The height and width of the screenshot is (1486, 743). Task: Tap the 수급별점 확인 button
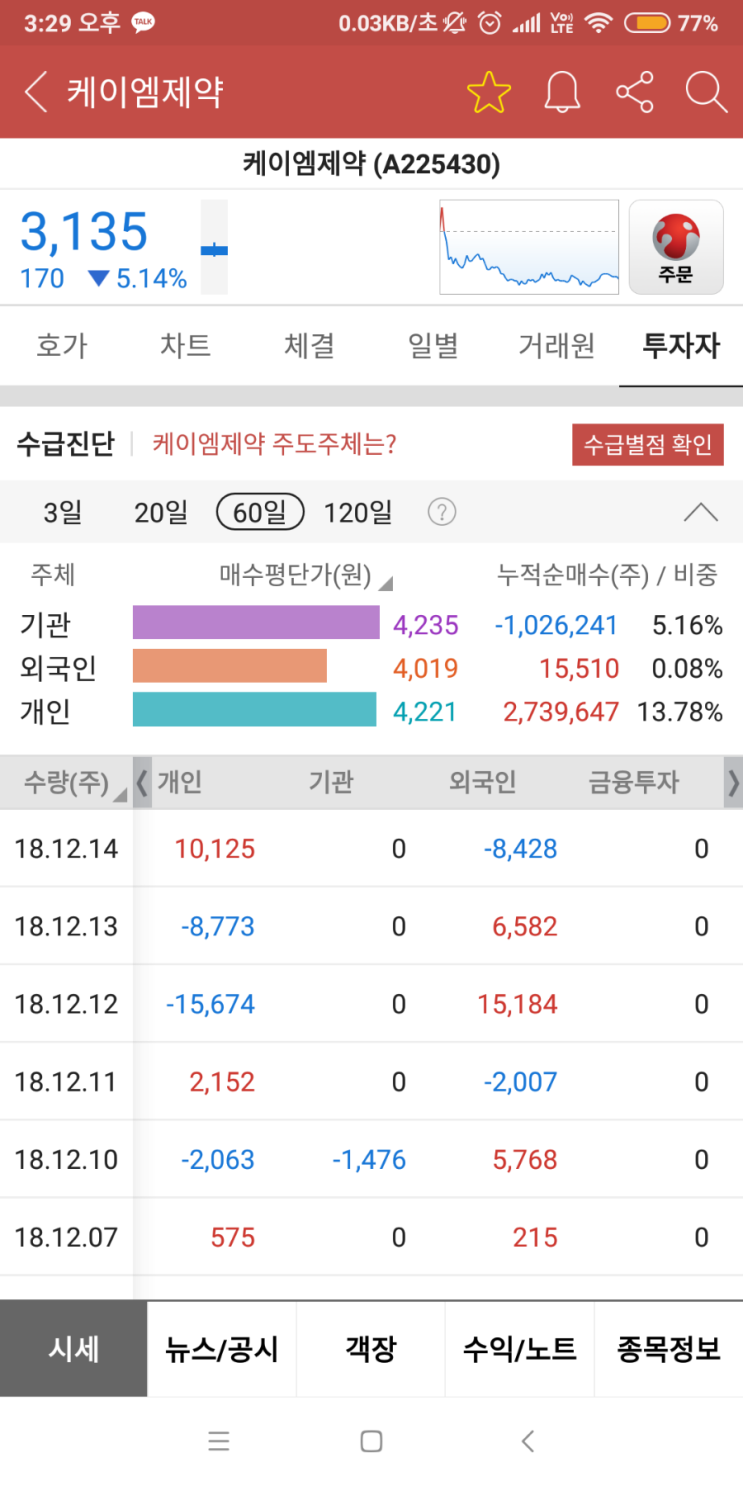click(648, 445)
